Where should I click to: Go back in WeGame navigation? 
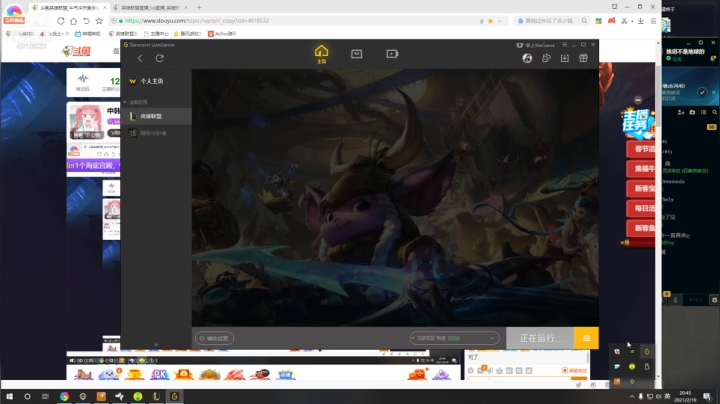140,58
